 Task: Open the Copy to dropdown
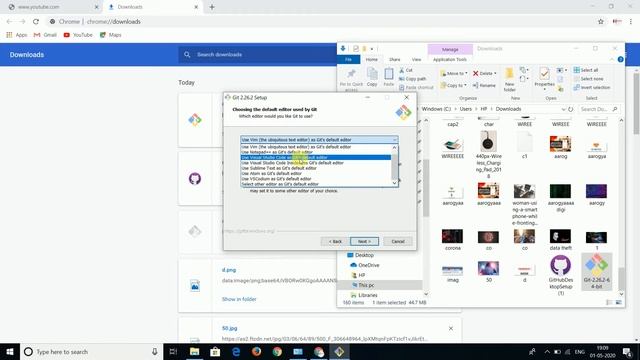(453, 85)
